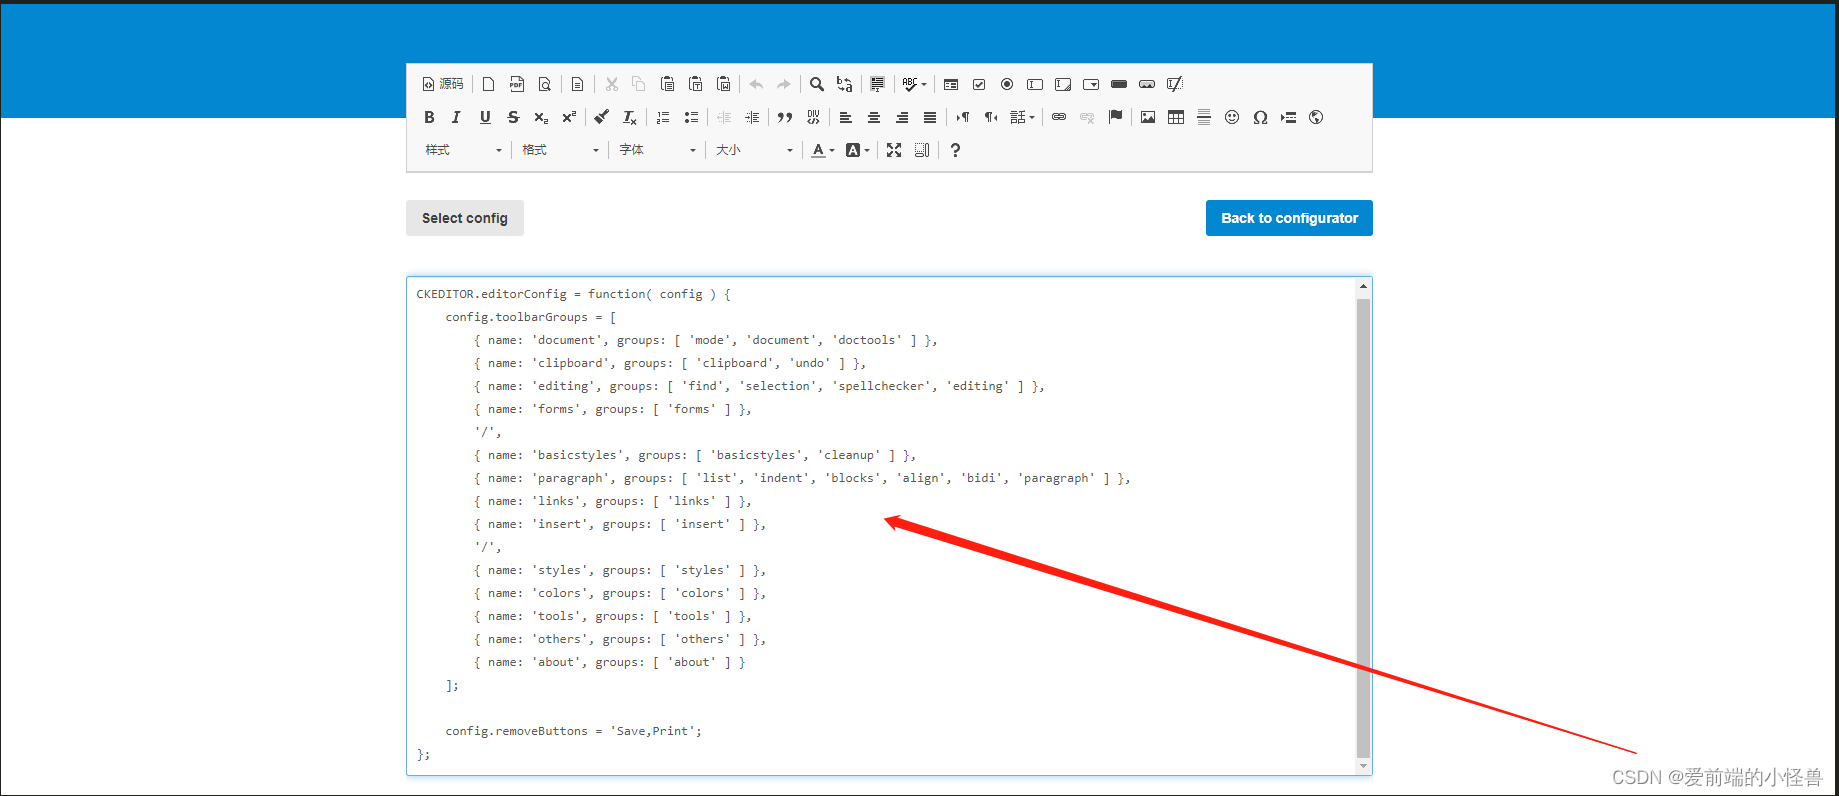
Task: Click the New Page icon
Action: click(489, 84)
